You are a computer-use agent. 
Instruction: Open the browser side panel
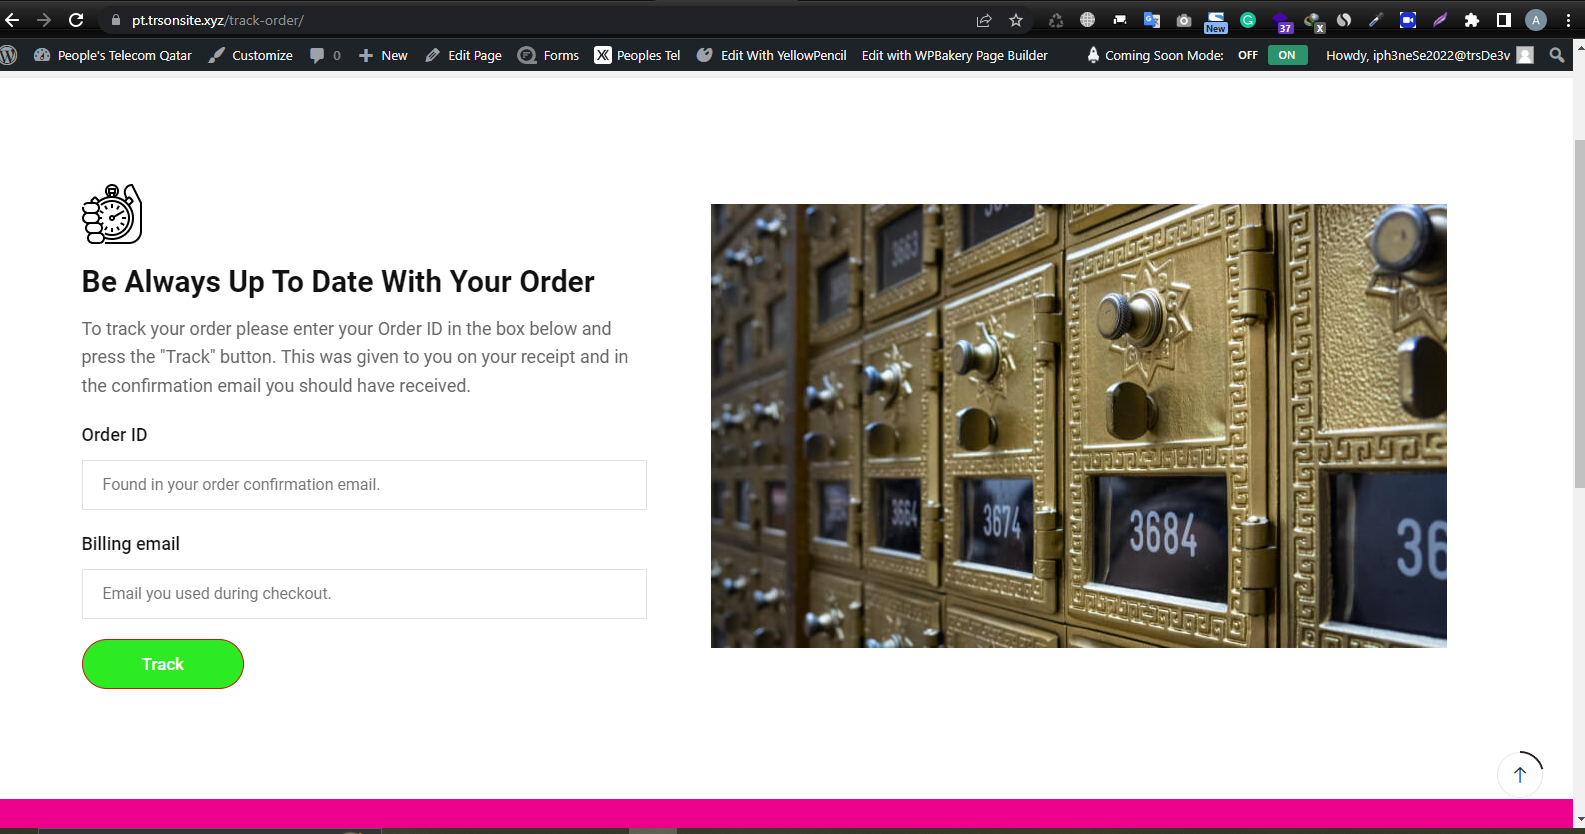point(1504,20)
